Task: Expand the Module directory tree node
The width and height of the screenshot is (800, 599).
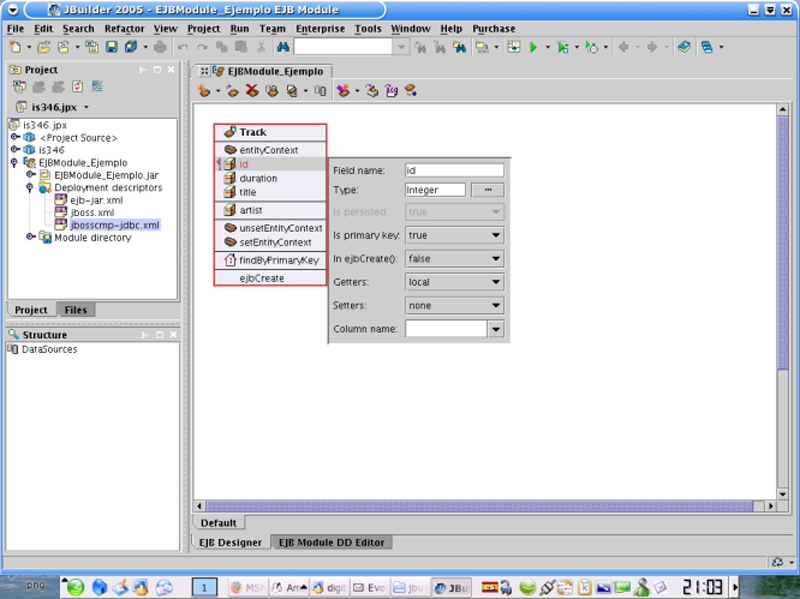Action: pyautogui.click(x=31, y=238)
